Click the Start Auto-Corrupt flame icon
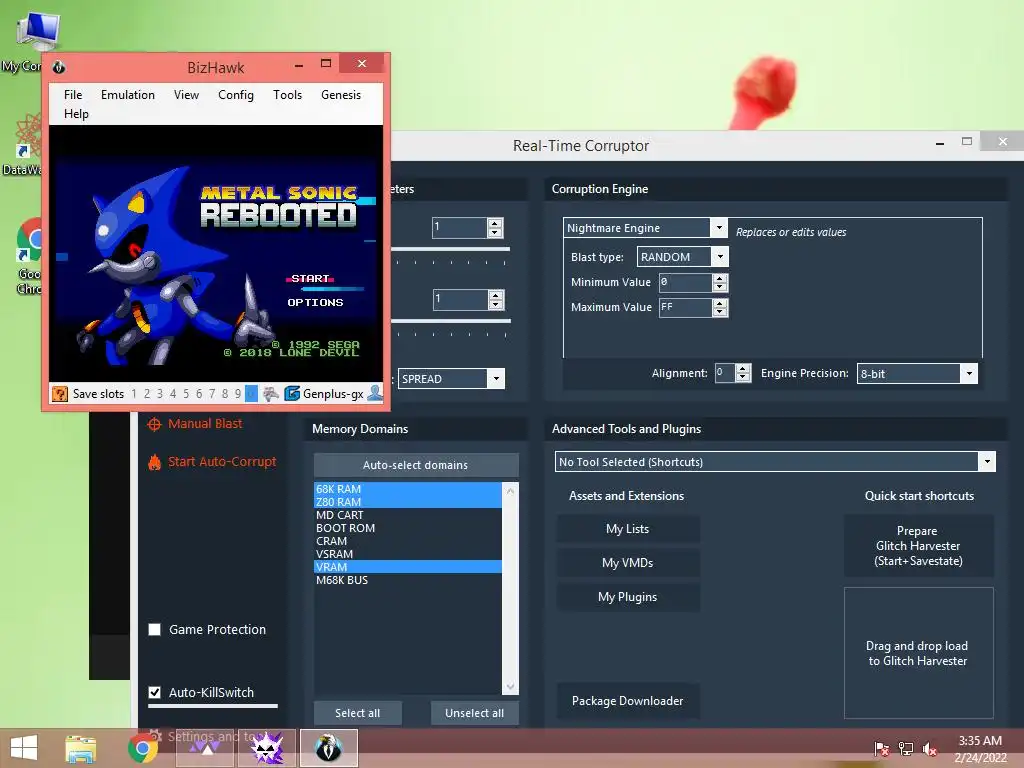 coord(154,462)
